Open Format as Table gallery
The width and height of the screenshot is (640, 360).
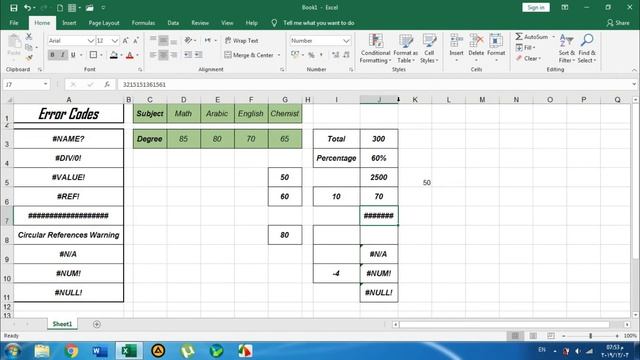tap(405, 48)
